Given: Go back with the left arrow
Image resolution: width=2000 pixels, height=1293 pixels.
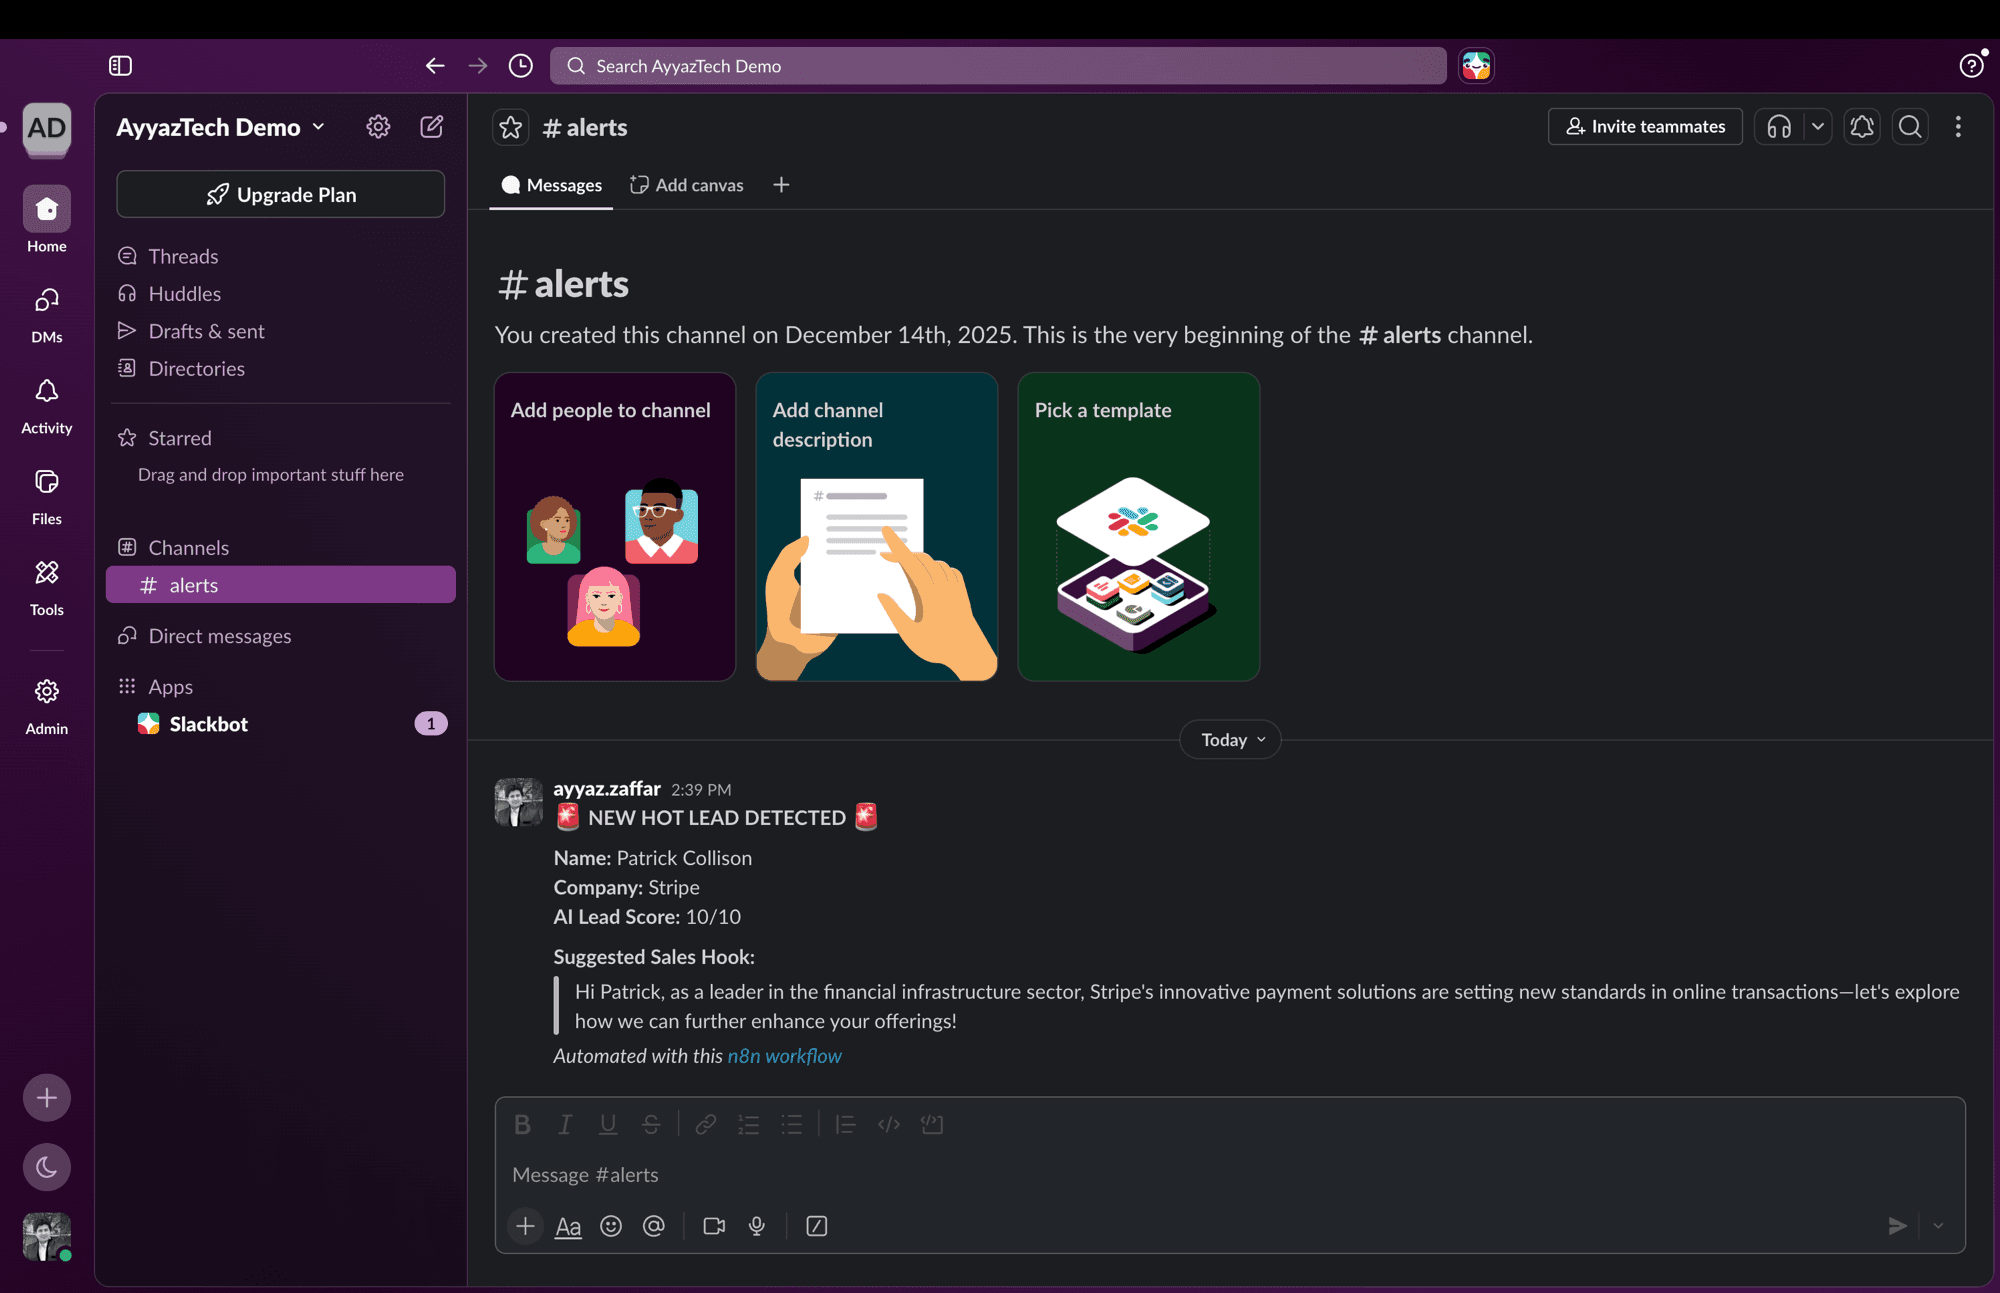Looking at the screenshot, I should coord(434,66).
